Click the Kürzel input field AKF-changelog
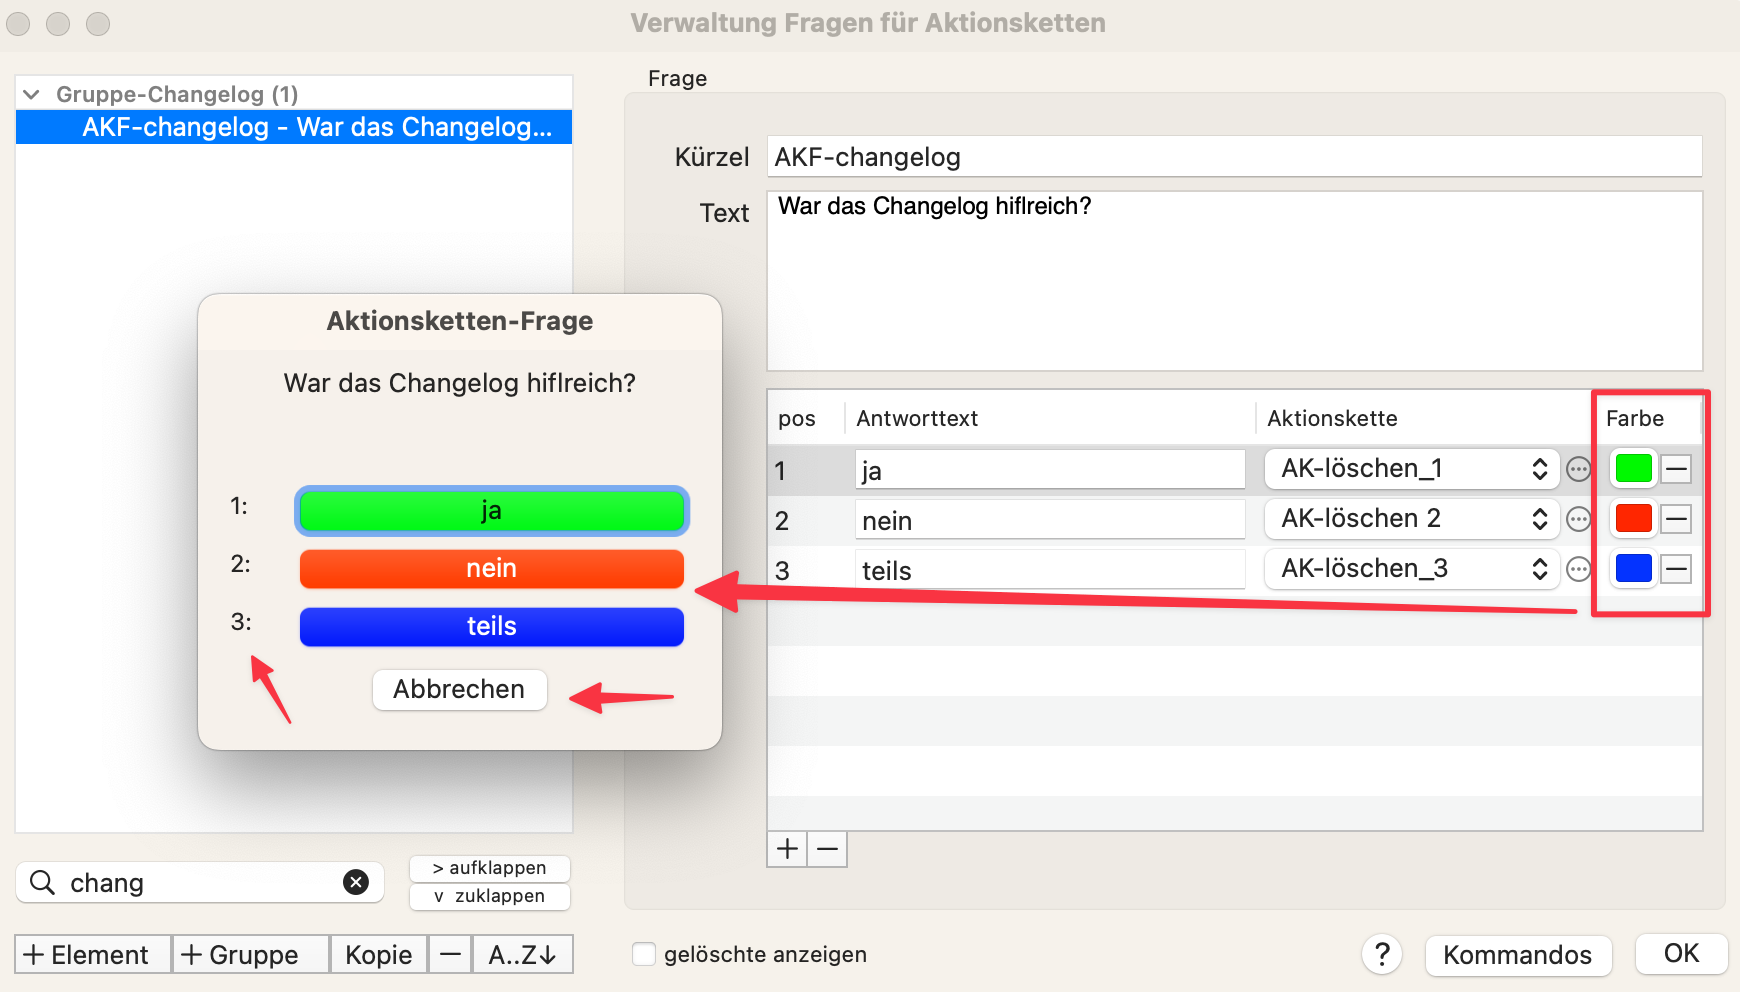Image resolution: width=1740 pixels, height=992 pixels. point(1234,157)
